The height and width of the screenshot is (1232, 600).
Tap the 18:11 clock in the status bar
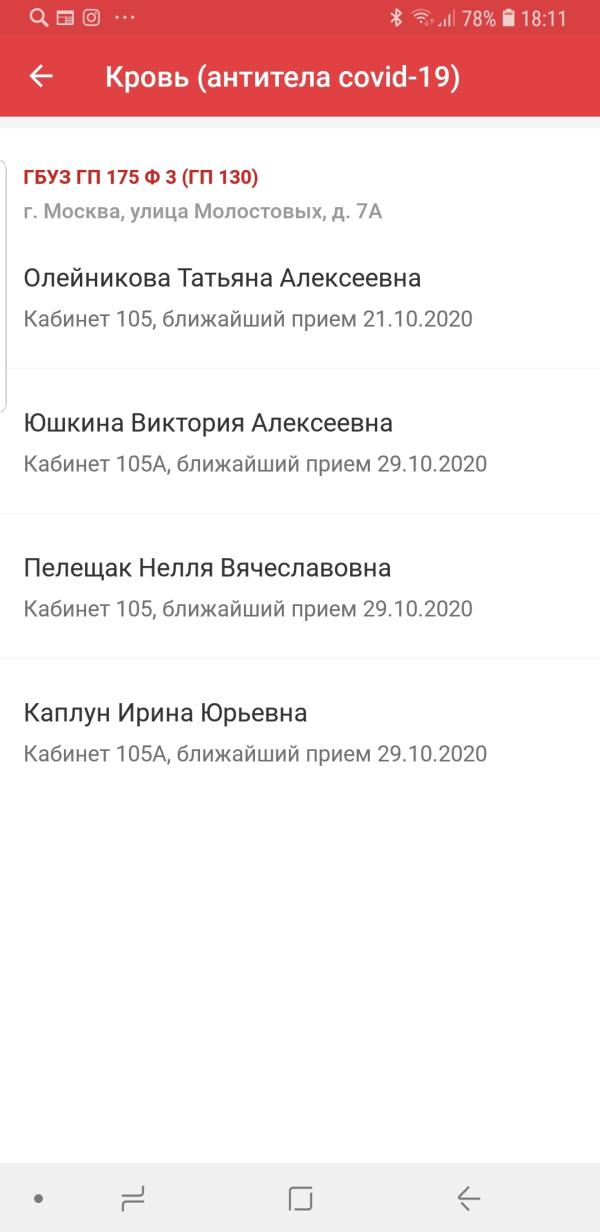544,18
